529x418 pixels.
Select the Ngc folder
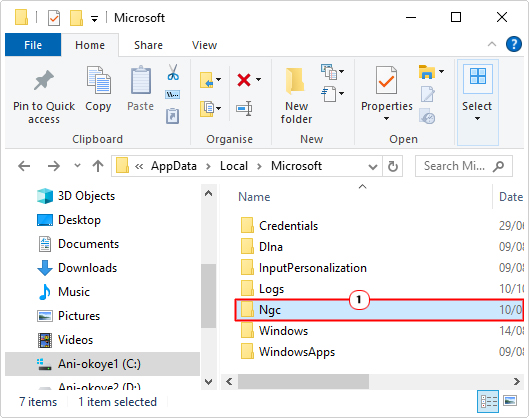coord(380,310)
